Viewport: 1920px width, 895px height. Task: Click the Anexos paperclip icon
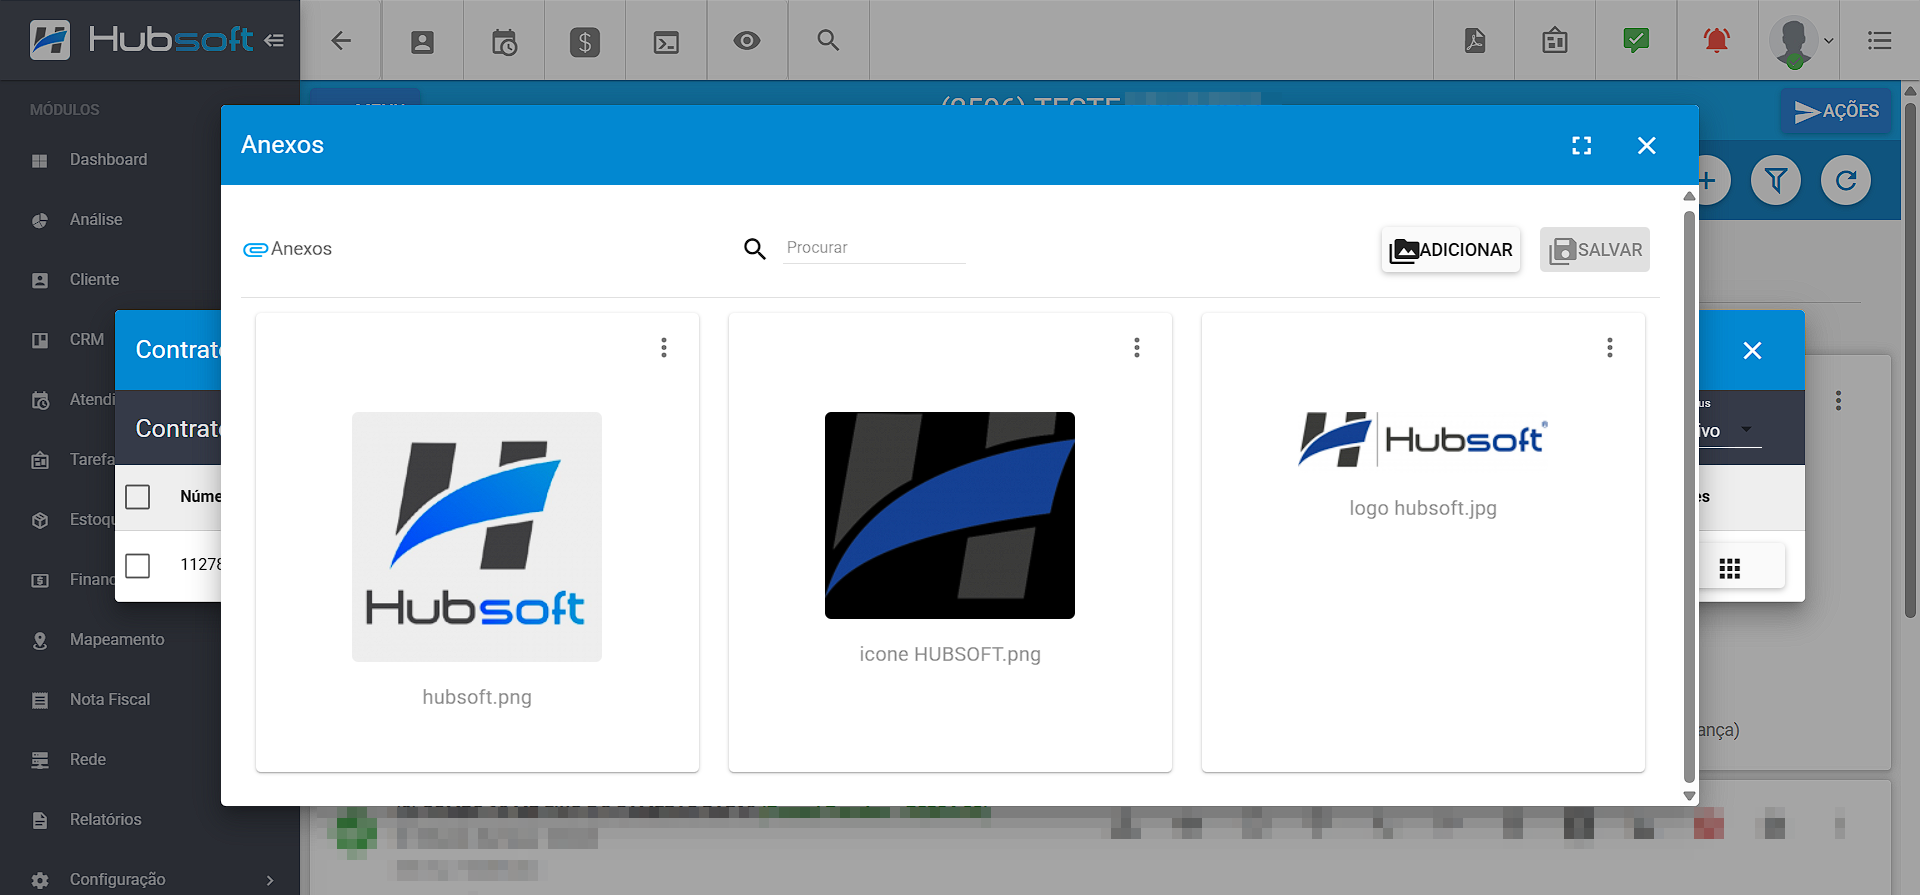(255, 249)
